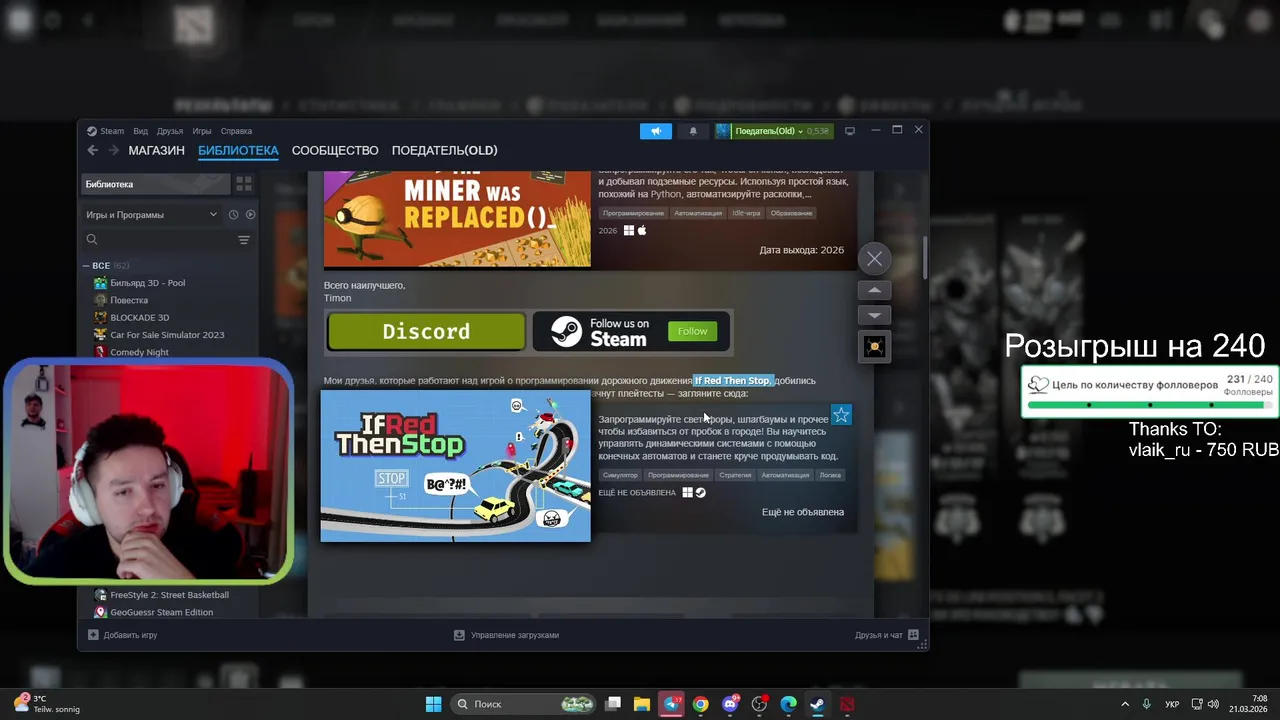Screen dimensions: 1280x720
Task: Open the Игры и Программы dropdown
Action: tap(151, 215)
